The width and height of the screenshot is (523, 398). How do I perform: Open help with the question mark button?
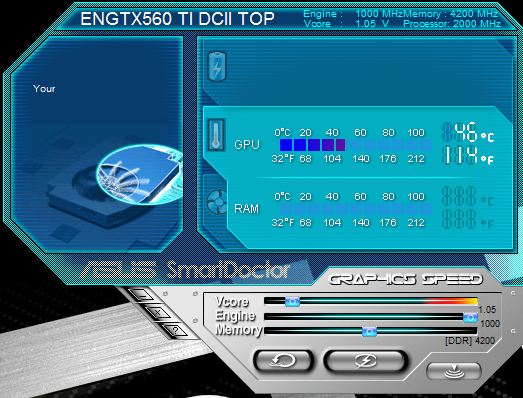175,330
